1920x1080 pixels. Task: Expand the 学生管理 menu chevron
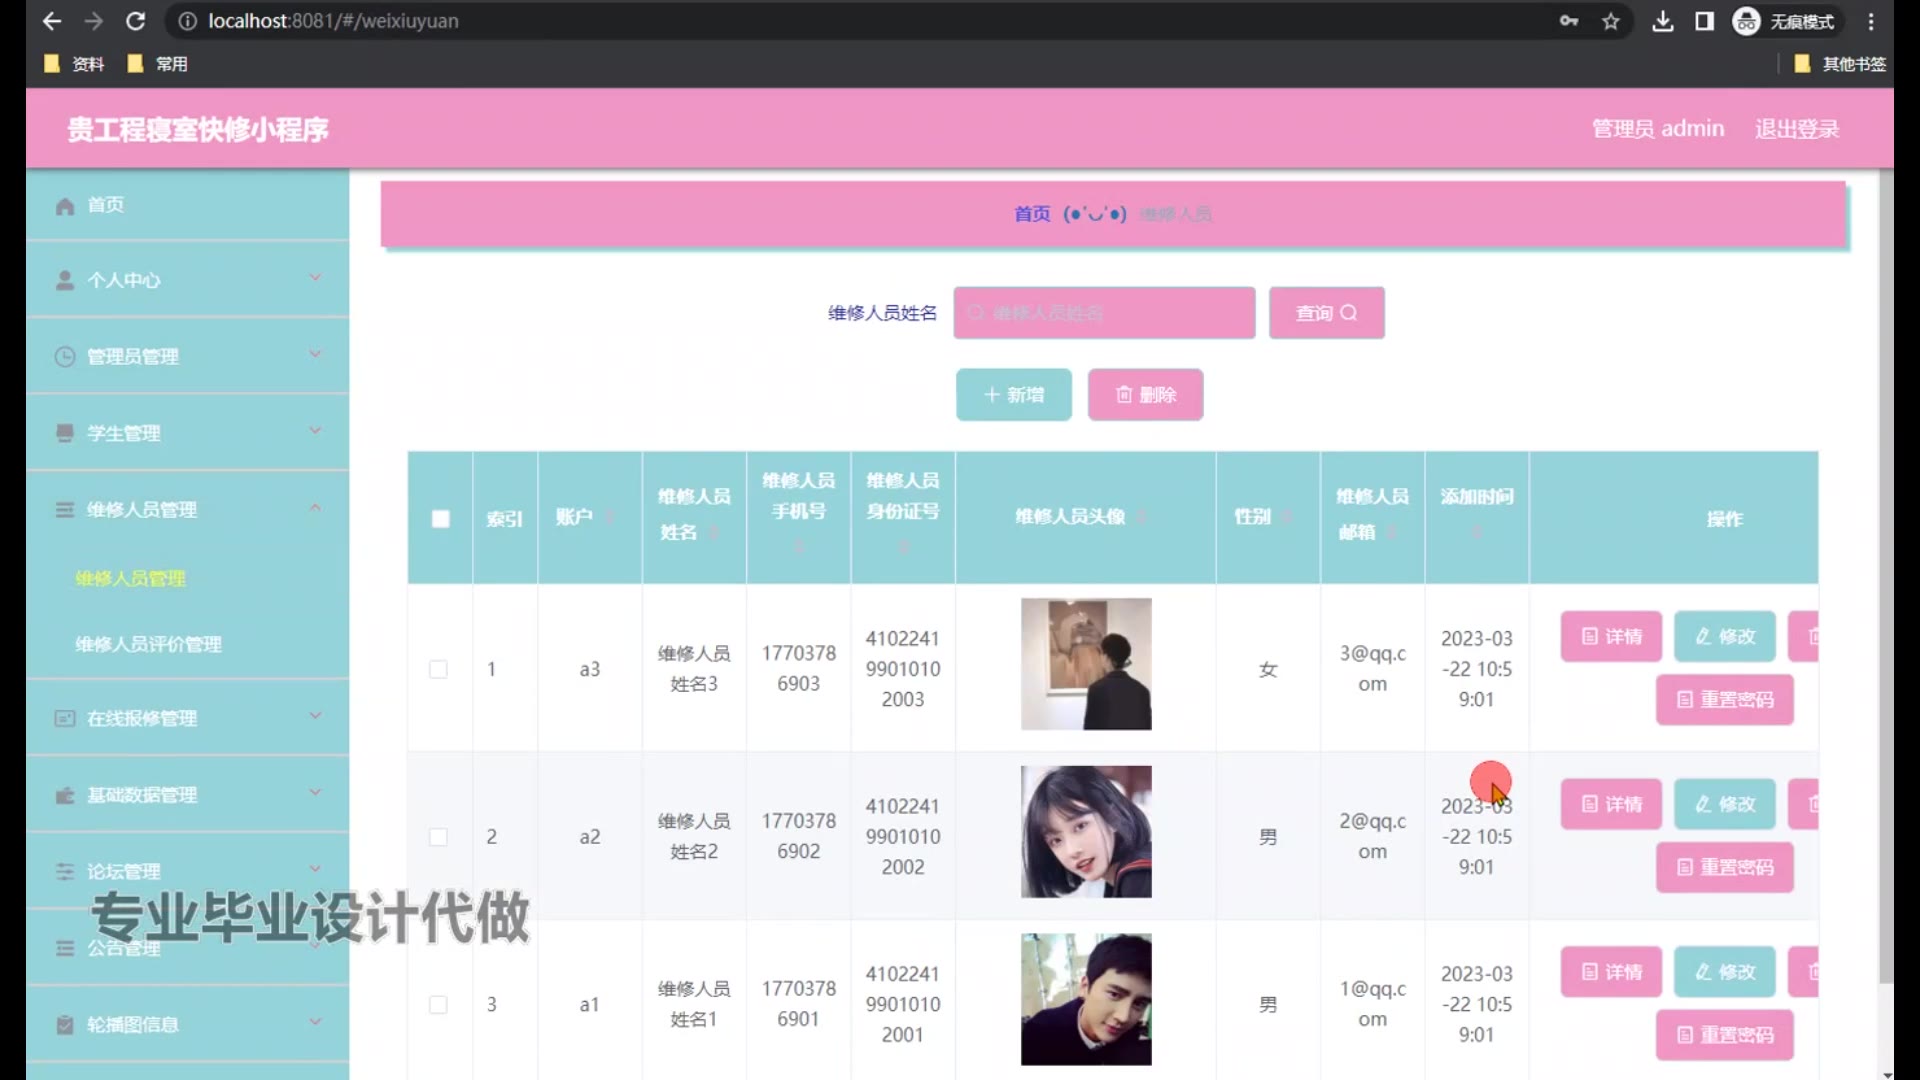coord(315,431)
